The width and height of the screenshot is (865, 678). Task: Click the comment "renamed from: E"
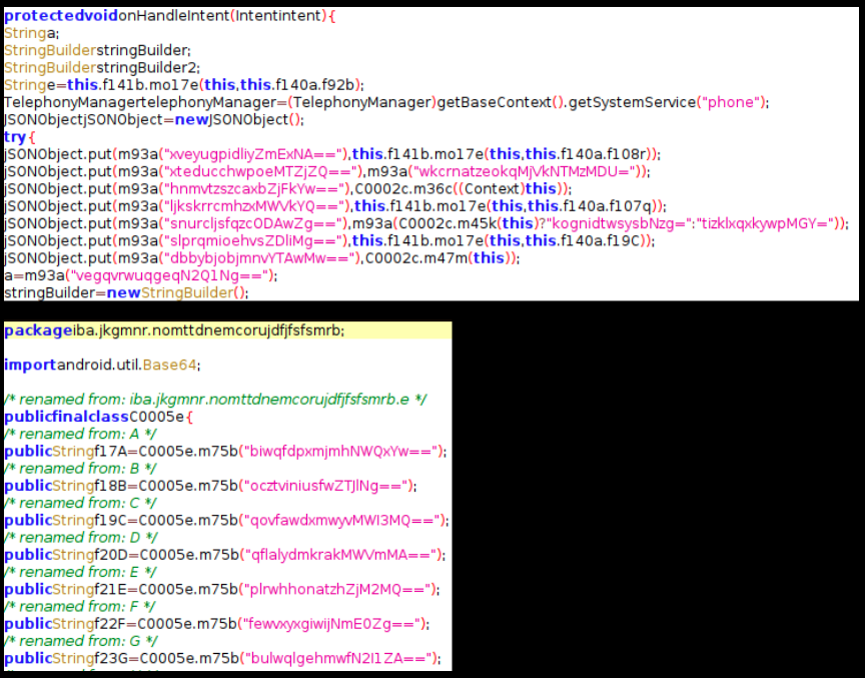[x=78, y=572]
